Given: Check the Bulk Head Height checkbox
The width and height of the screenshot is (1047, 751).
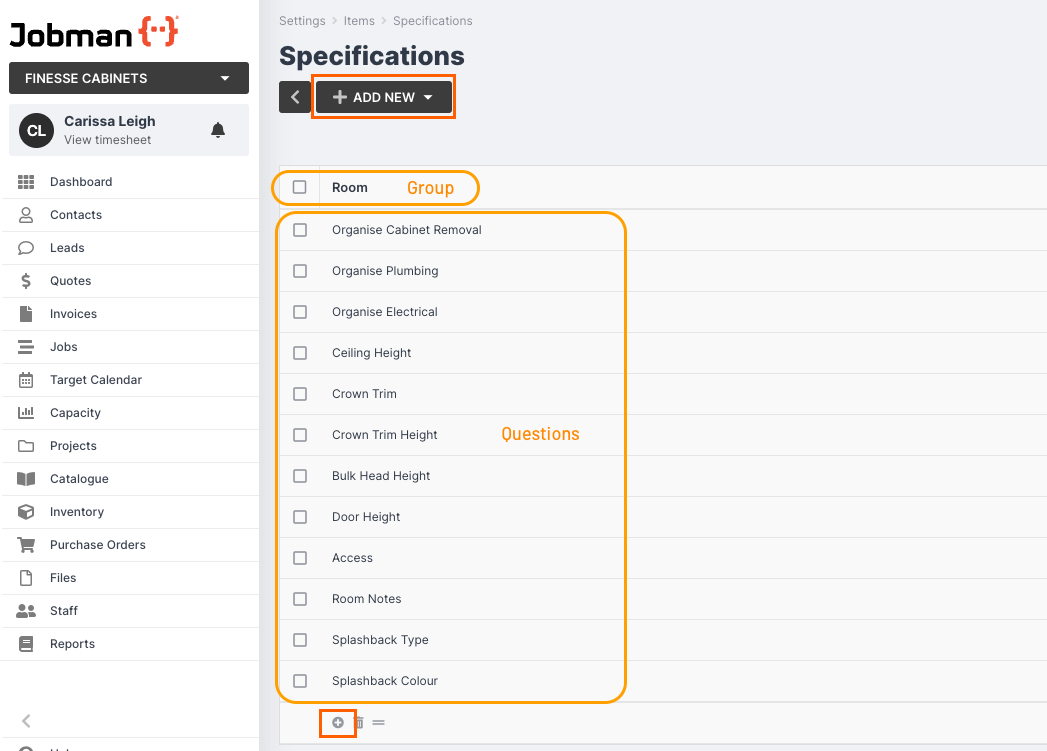Looking at the screenshot, I should pyautogui.click(x=300, y=476).
